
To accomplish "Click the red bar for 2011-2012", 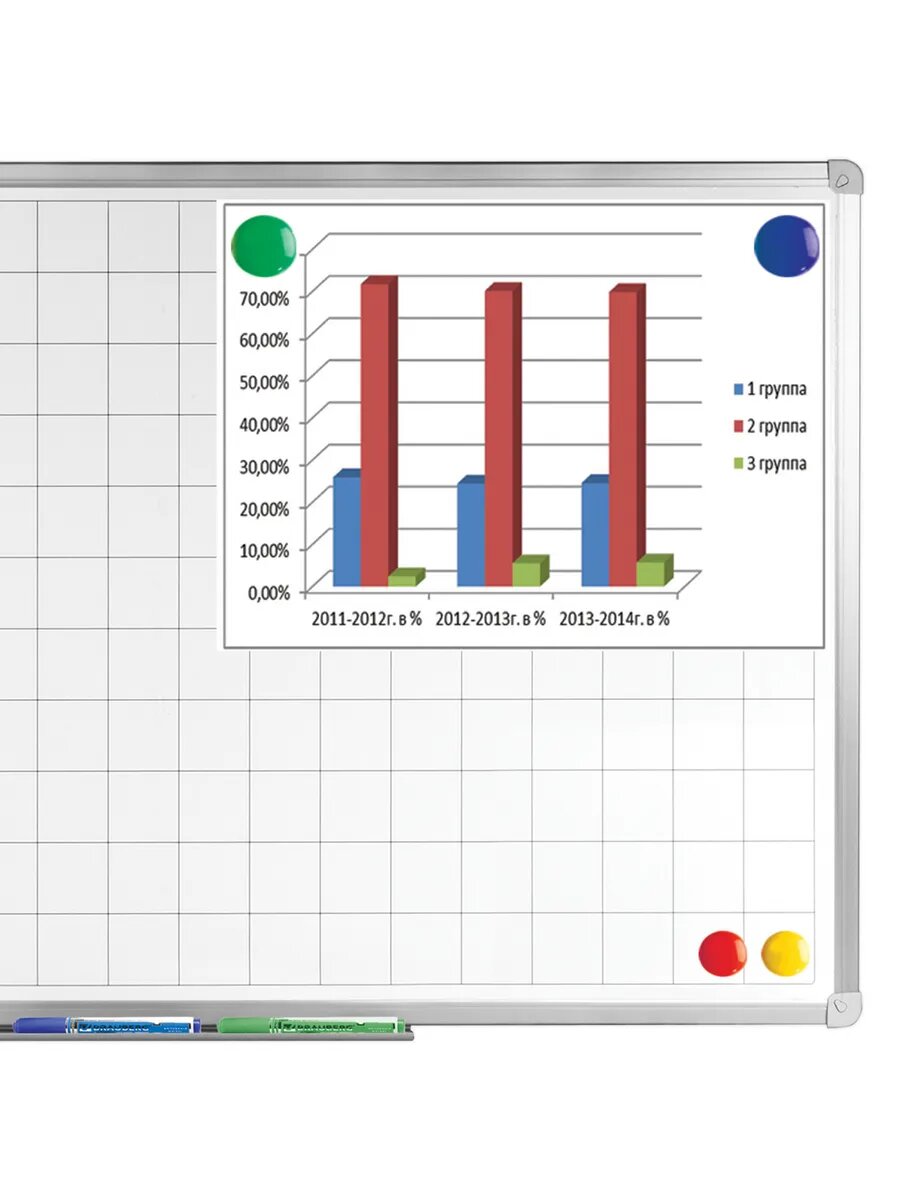I will (x=379, y=431).
